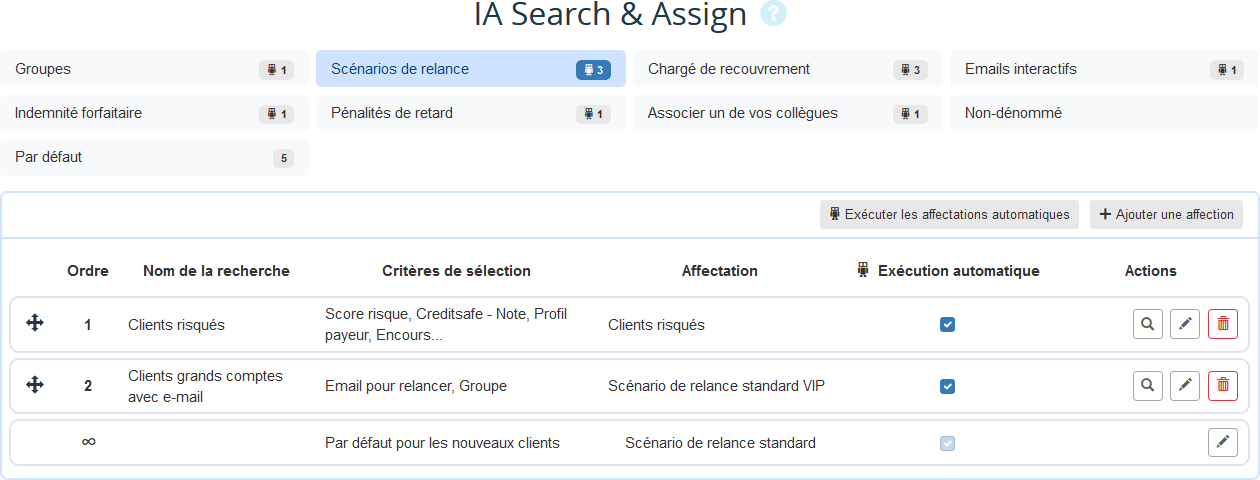Click the robot badge on Pénalités de retard
Screen dimensions: 1260x480
593,114
